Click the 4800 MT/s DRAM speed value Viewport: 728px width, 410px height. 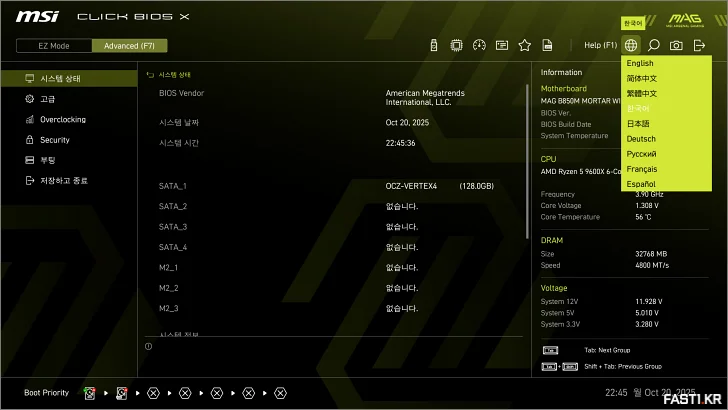coord(652,266)
